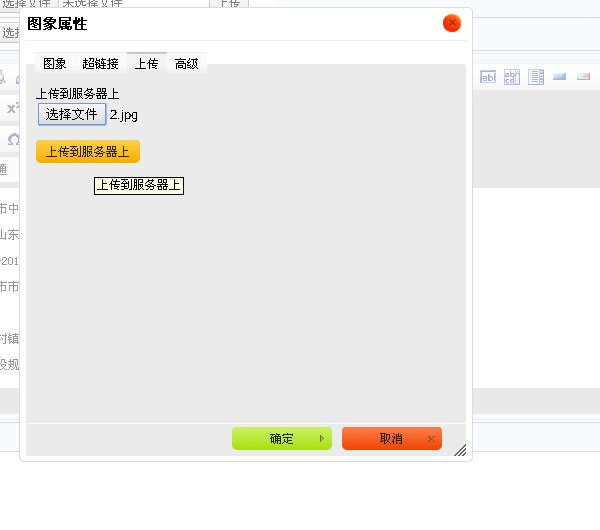Open the 超链接 tab
This screenshot has height=530, width=600.
(100, 63)
